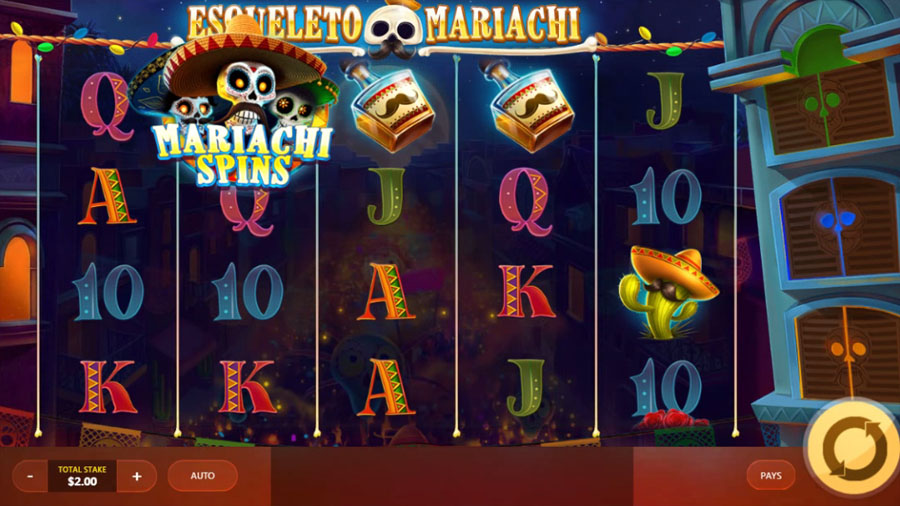Click the green J in third reel
This screenshot has width=900, height=506.
coord(386,196)
